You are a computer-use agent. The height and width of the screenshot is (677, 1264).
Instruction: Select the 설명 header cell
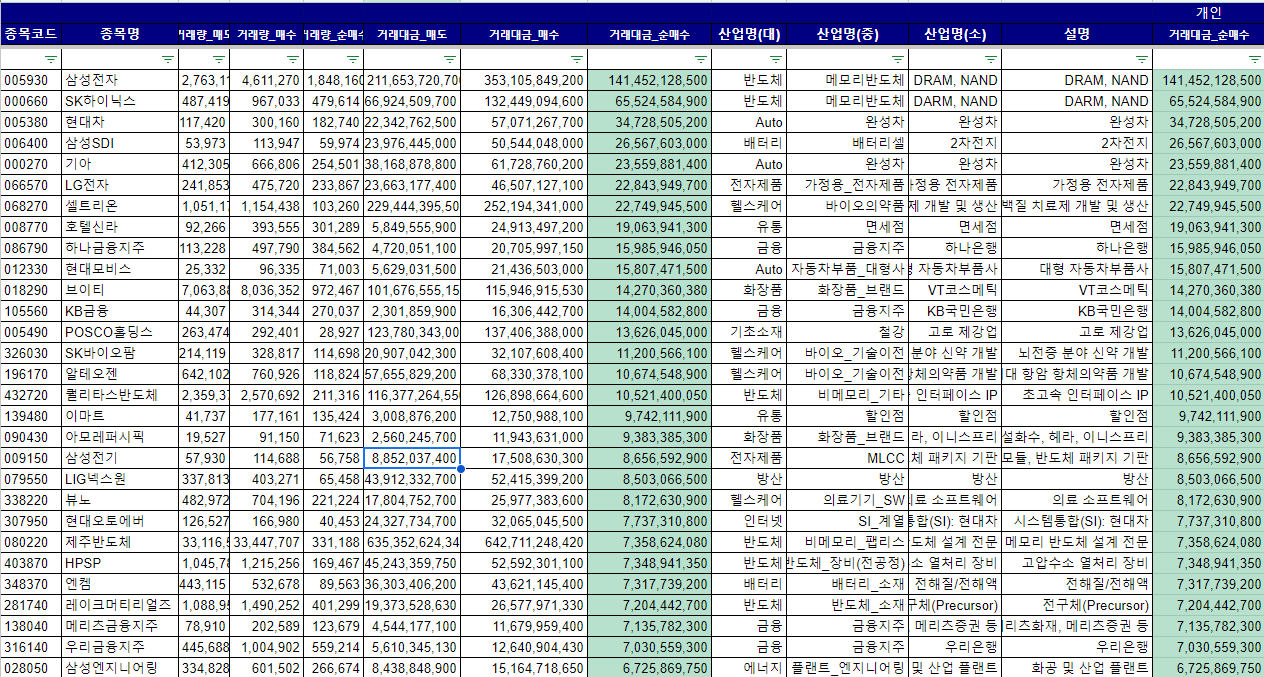pyautogui.click(x=1078, y=34)
